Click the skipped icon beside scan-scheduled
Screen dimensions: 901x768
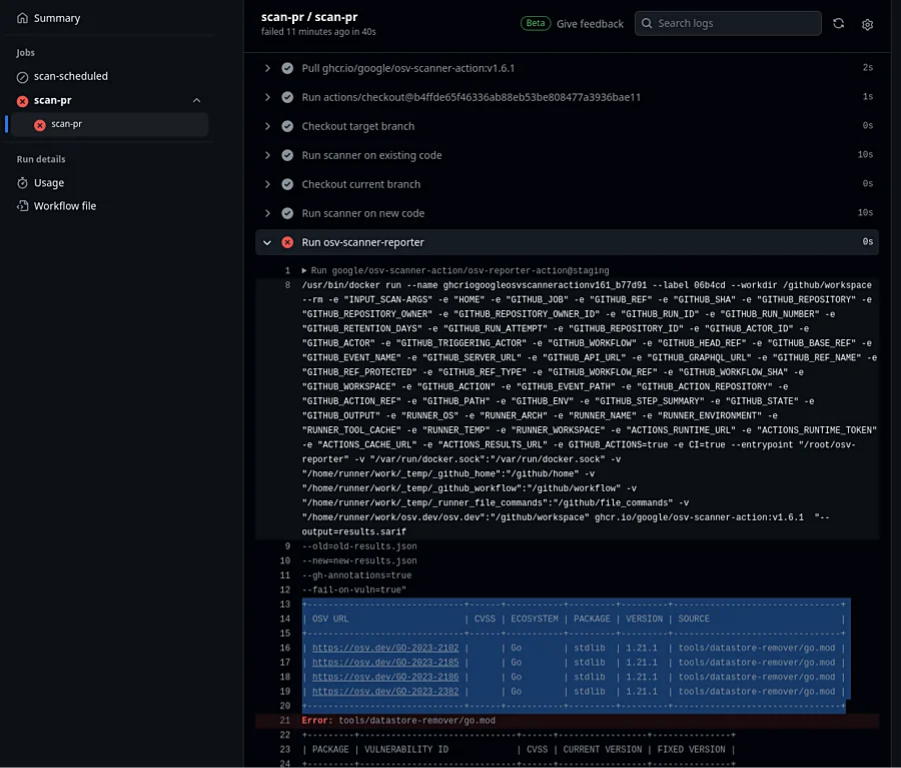(x=22, y=76)
